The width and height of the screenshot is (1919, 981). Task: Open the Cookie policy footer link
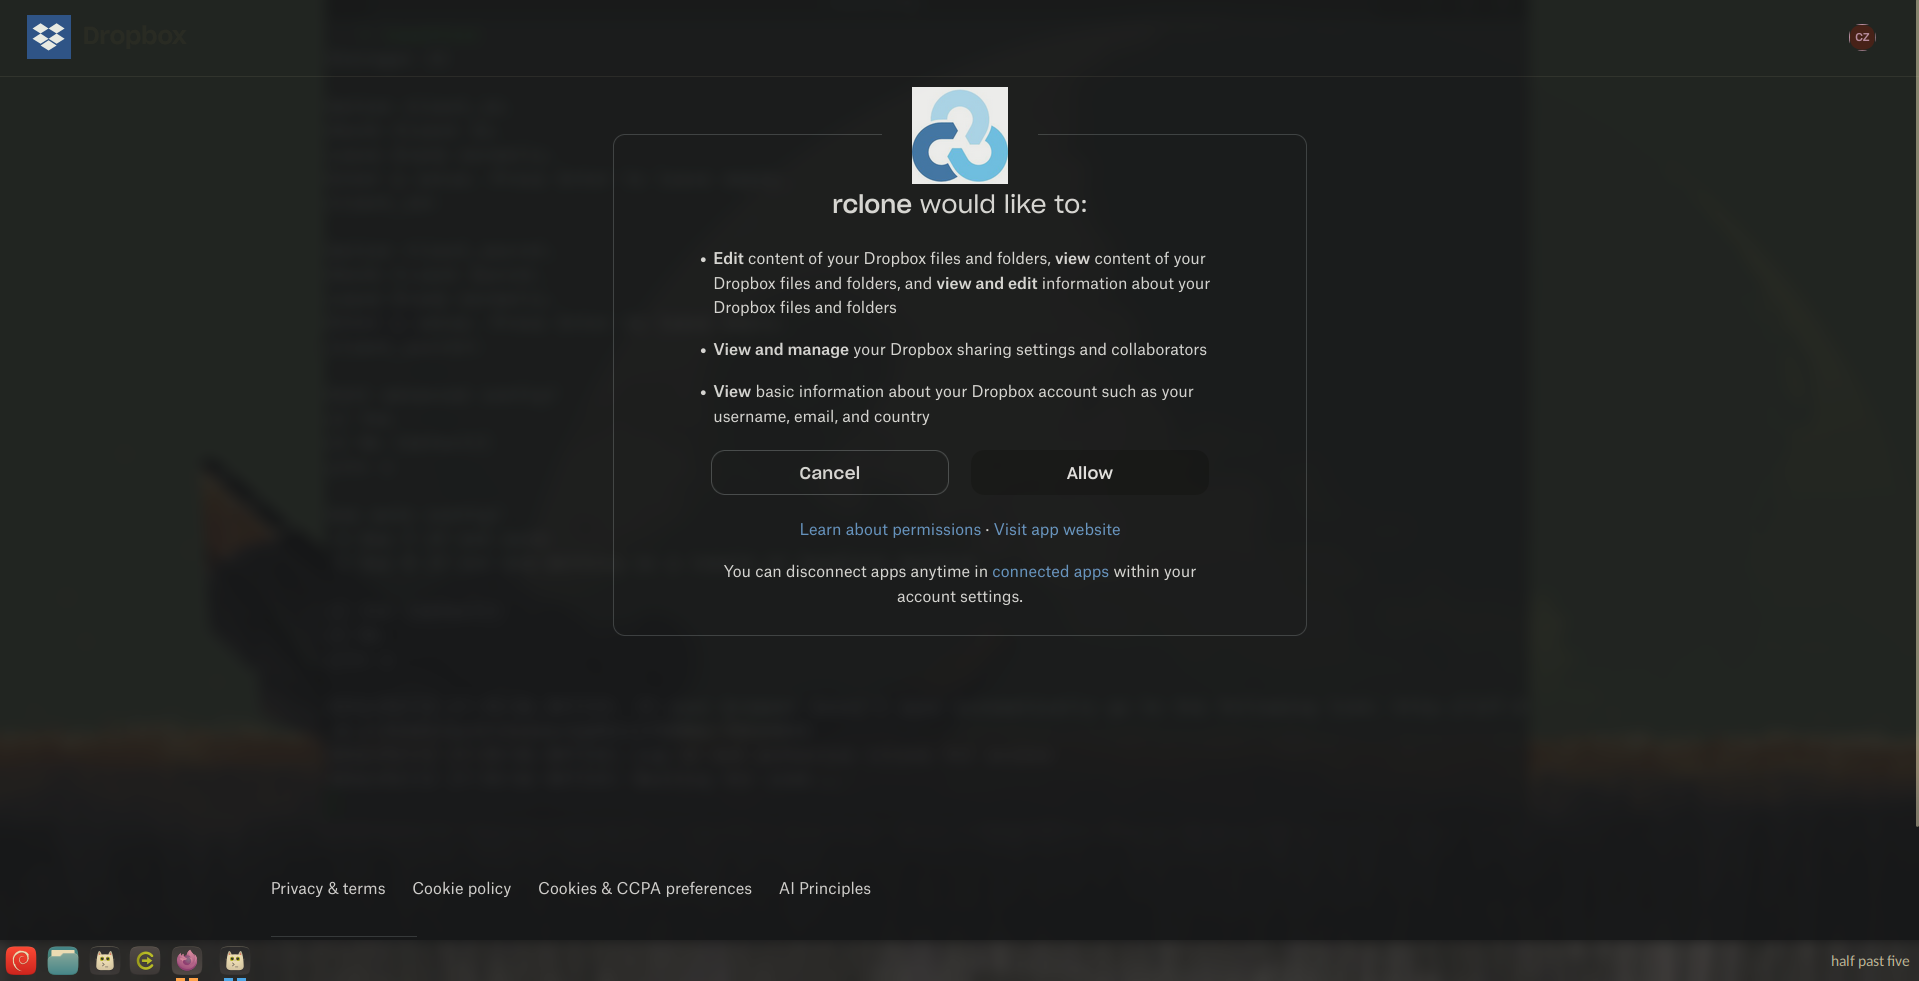click(462, 889)
